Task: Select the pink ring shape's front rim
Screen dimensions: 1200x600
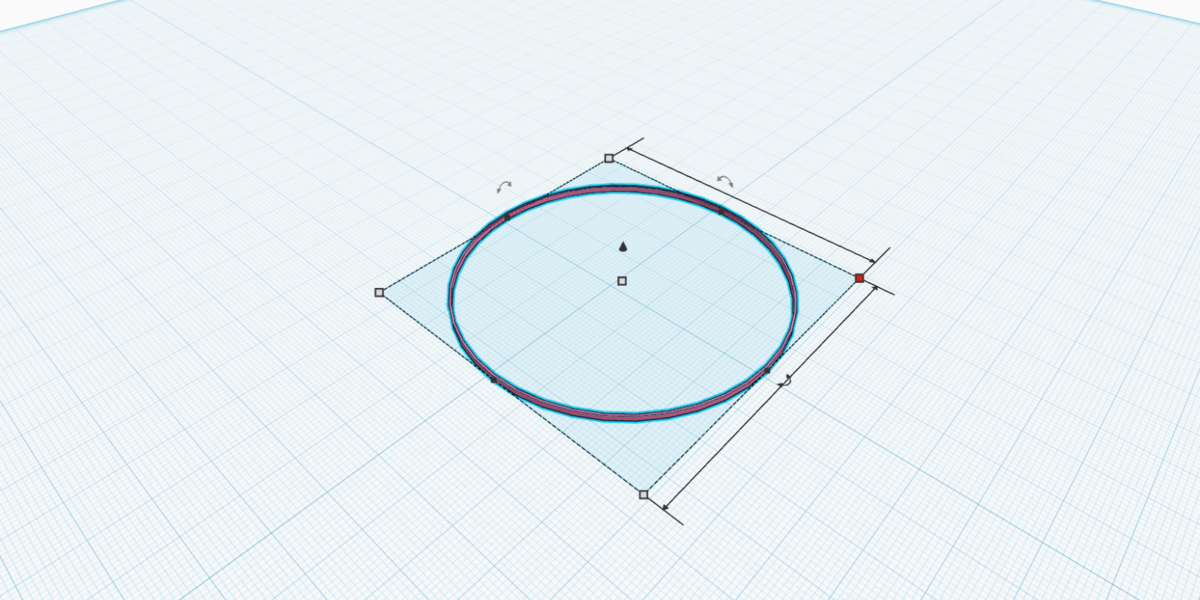Action: tap(620, 413)
